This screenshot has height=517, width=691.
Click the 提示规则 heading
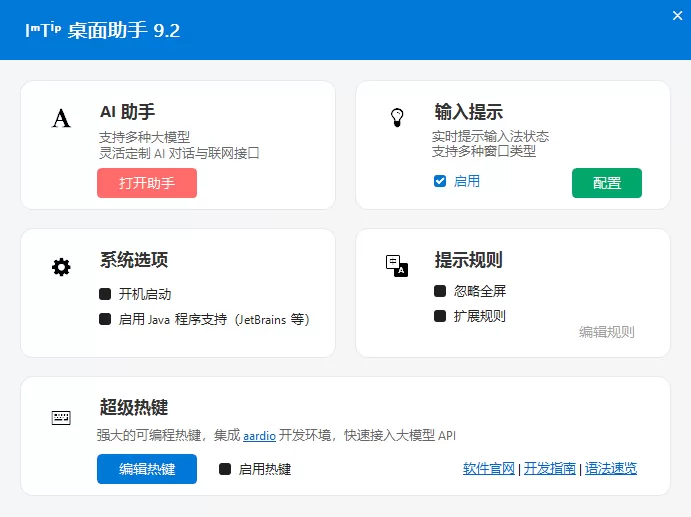point(468,260)
